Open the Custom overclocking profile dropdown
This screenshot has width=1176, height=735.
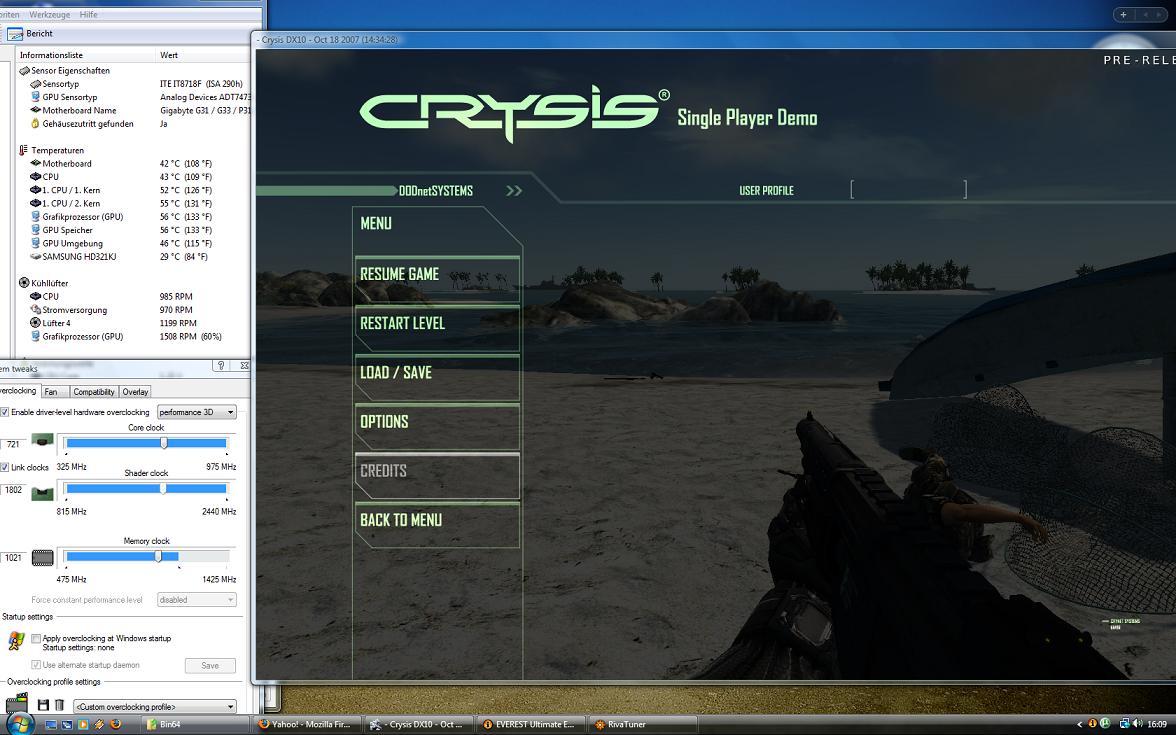[x=154, y=706]
